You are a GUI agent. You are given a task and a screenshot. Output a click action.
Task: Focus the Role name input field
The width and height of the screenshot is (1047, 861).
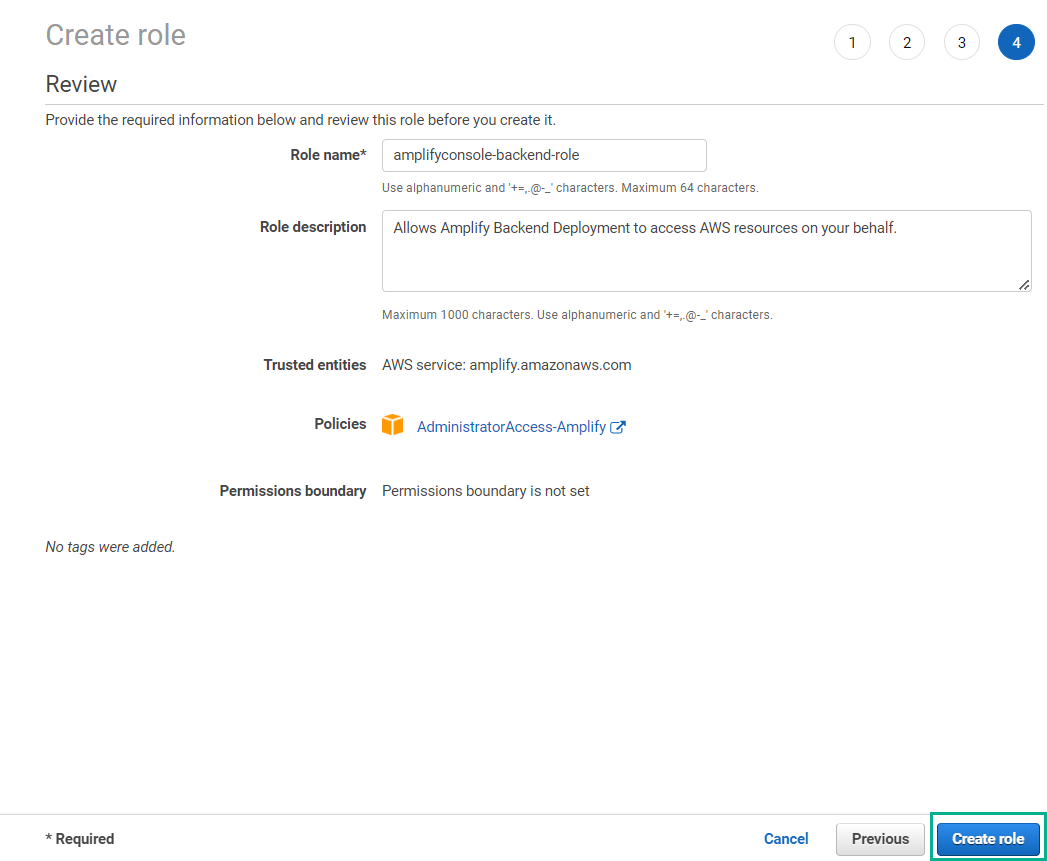(x=544, y=155)
